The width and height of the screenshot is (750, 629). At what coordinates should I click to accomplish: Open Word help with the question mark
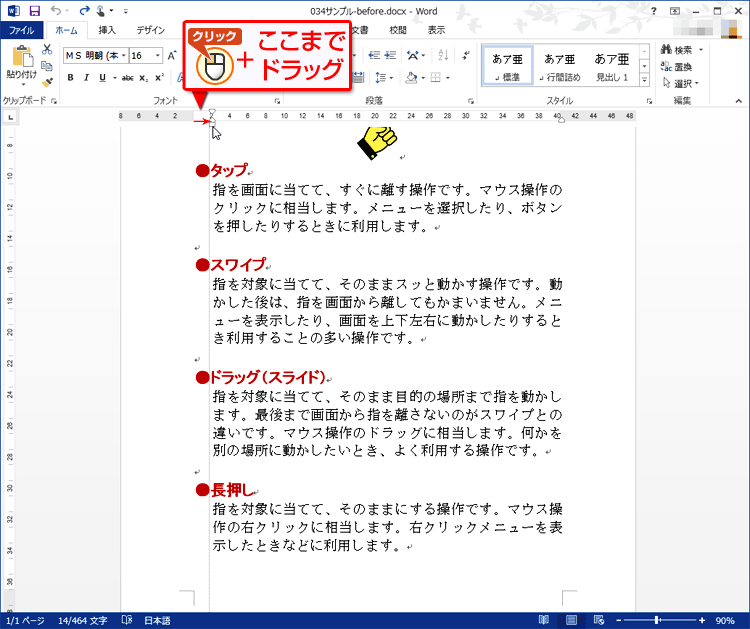click(x=653, y=11)
